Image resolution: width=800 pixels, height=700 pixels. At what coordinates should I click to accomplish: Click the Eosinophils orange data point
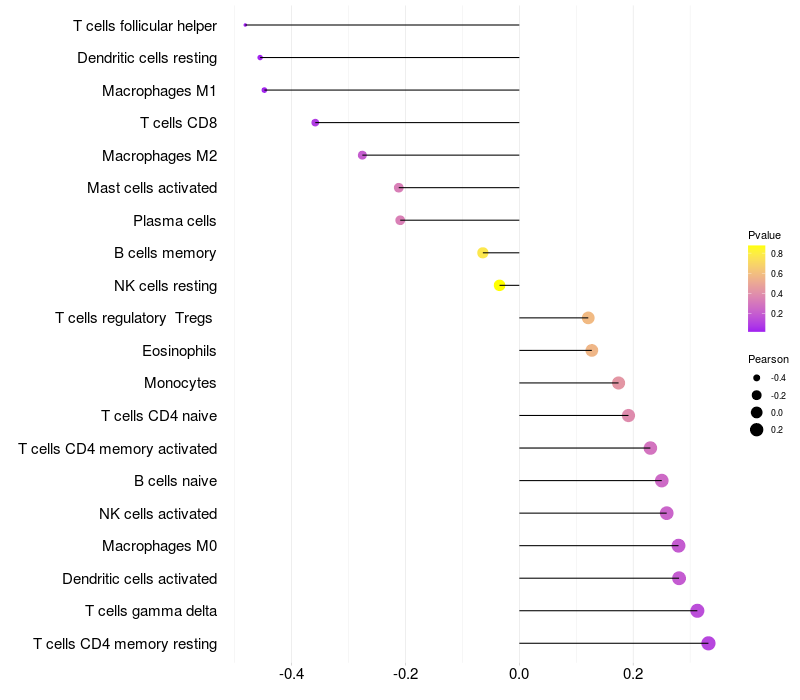(592, 351)
